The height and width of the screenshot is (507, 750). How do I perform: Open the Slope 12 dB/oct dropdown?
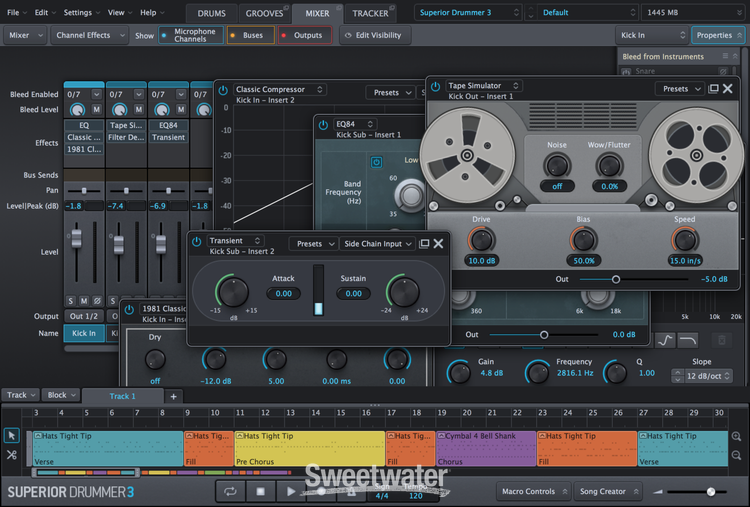[x=708, y=376]
